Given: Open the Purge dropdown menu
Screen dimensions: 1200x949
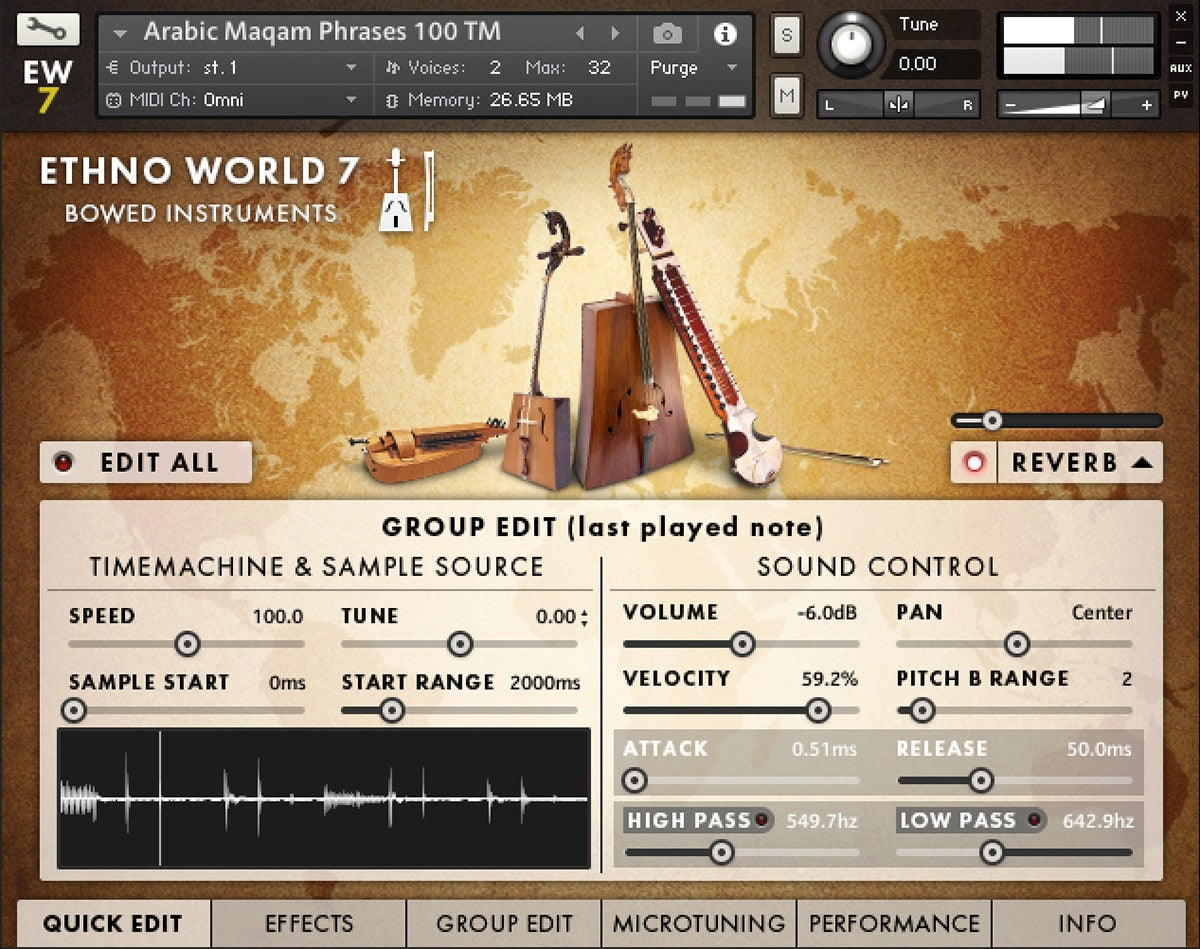Looking at the screenshot, I should click(694, 68).
